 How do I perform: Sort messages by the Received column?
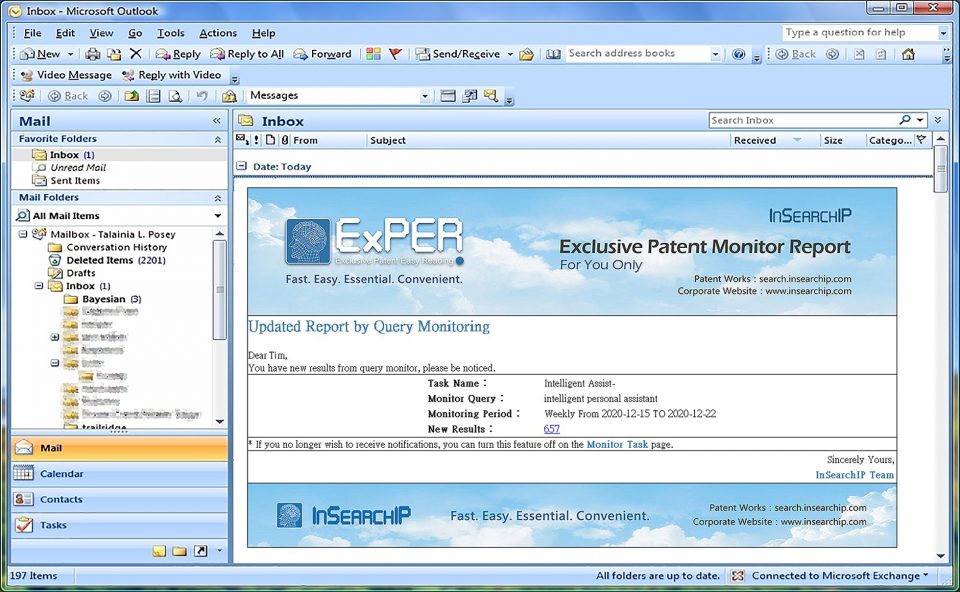click(775, 140)
